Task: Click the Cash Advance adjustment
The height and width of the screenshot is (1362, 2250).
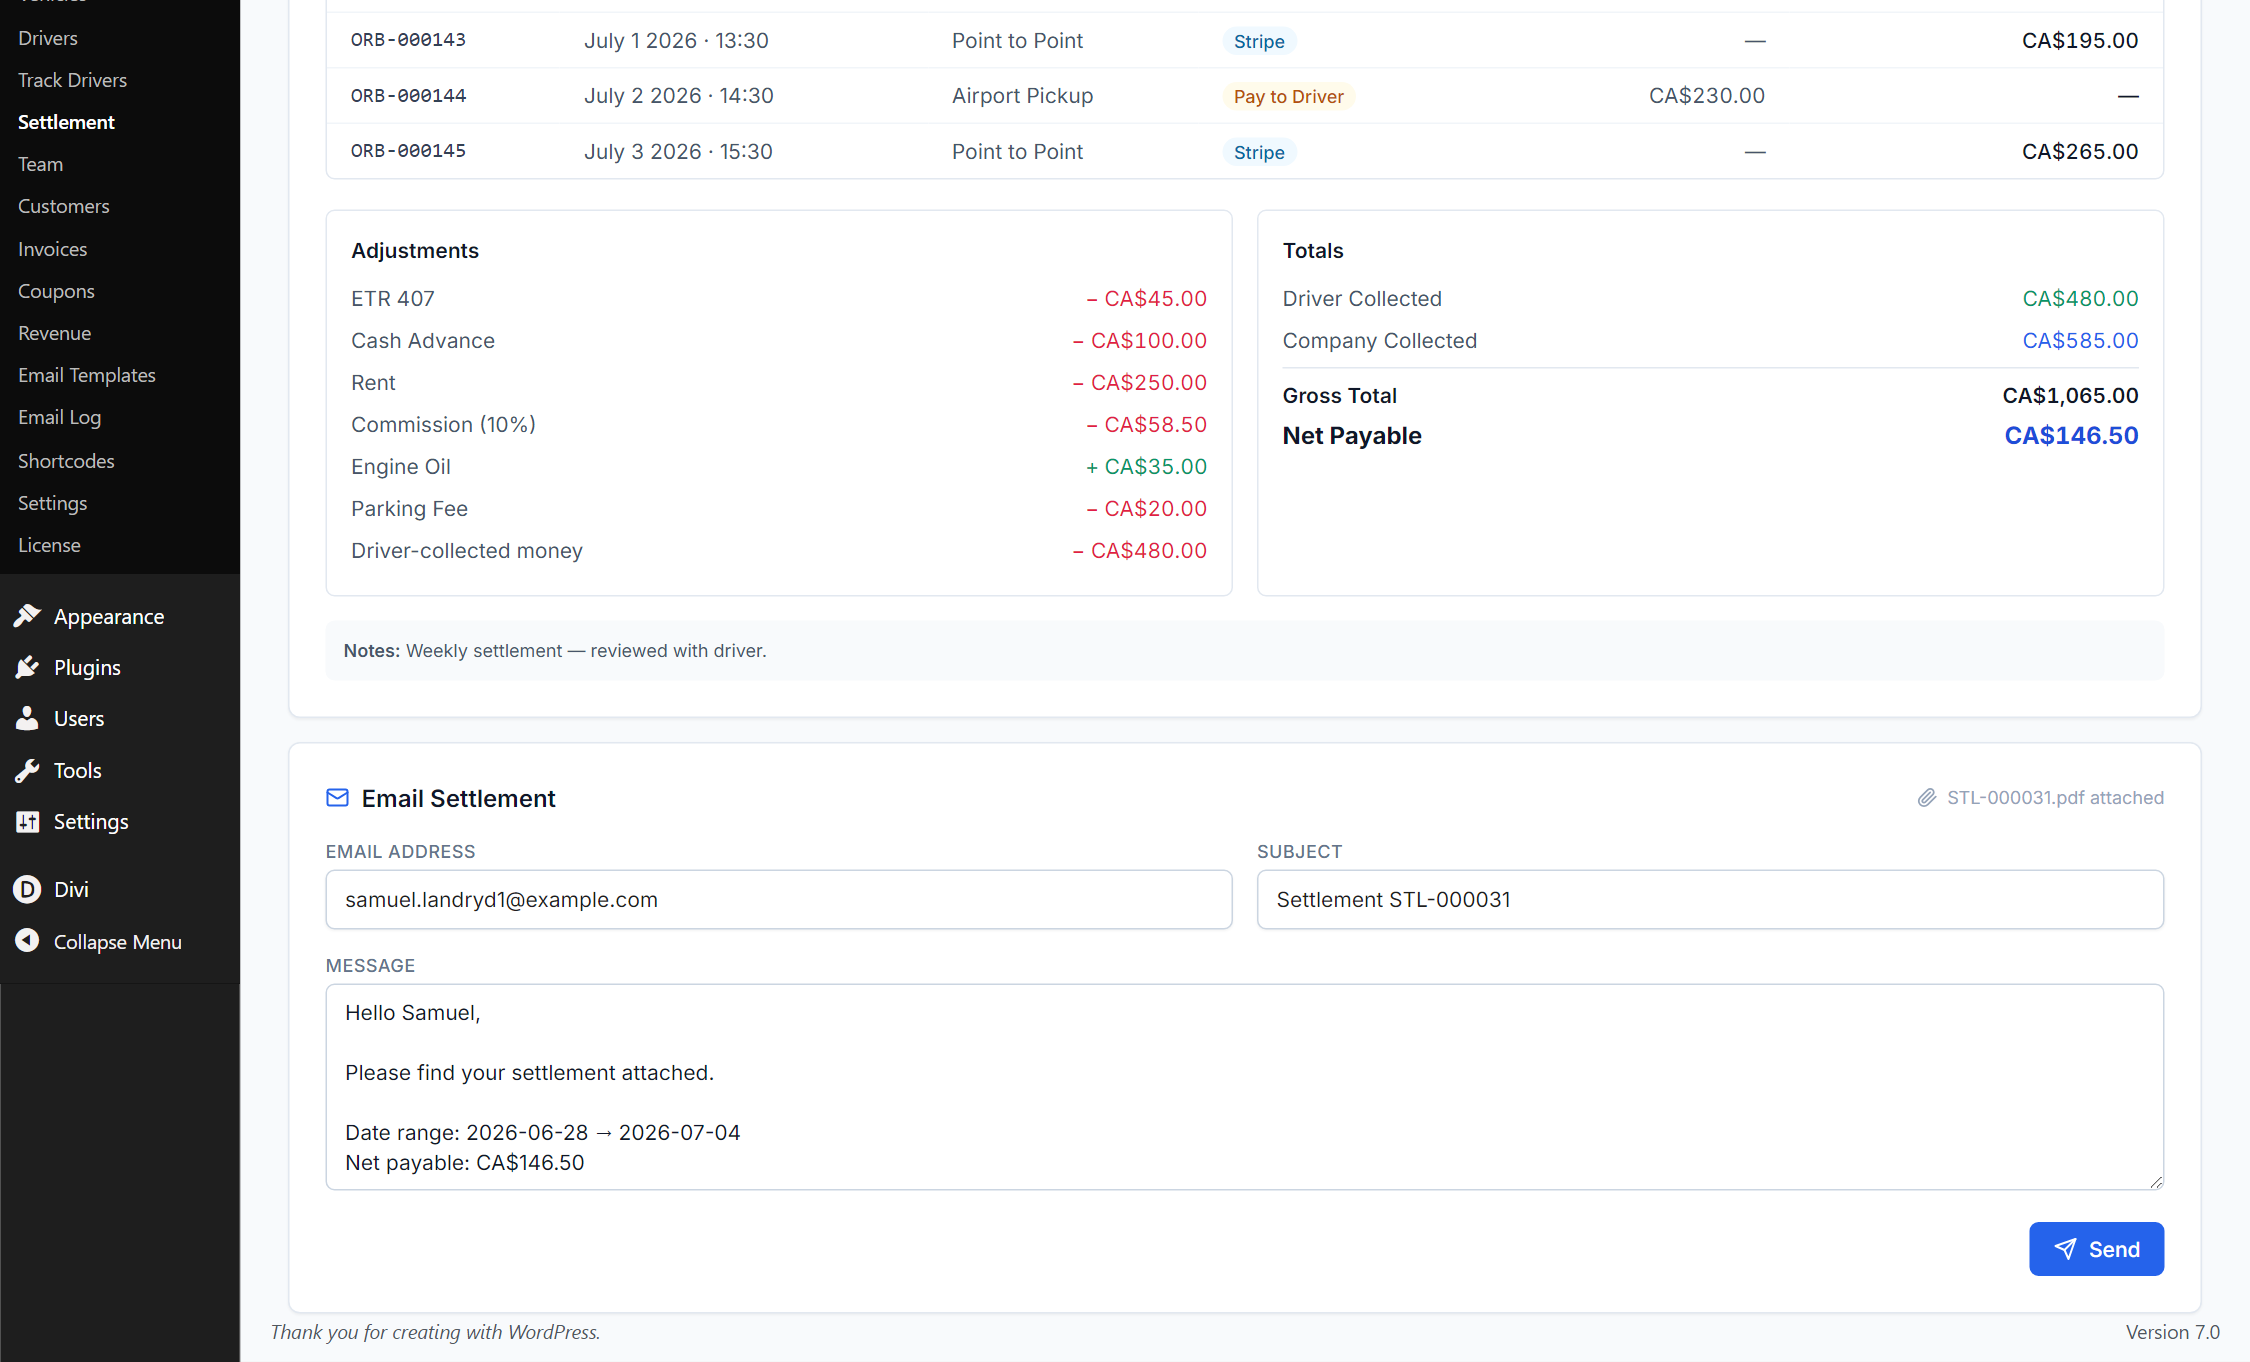Action: coord(779,341)
